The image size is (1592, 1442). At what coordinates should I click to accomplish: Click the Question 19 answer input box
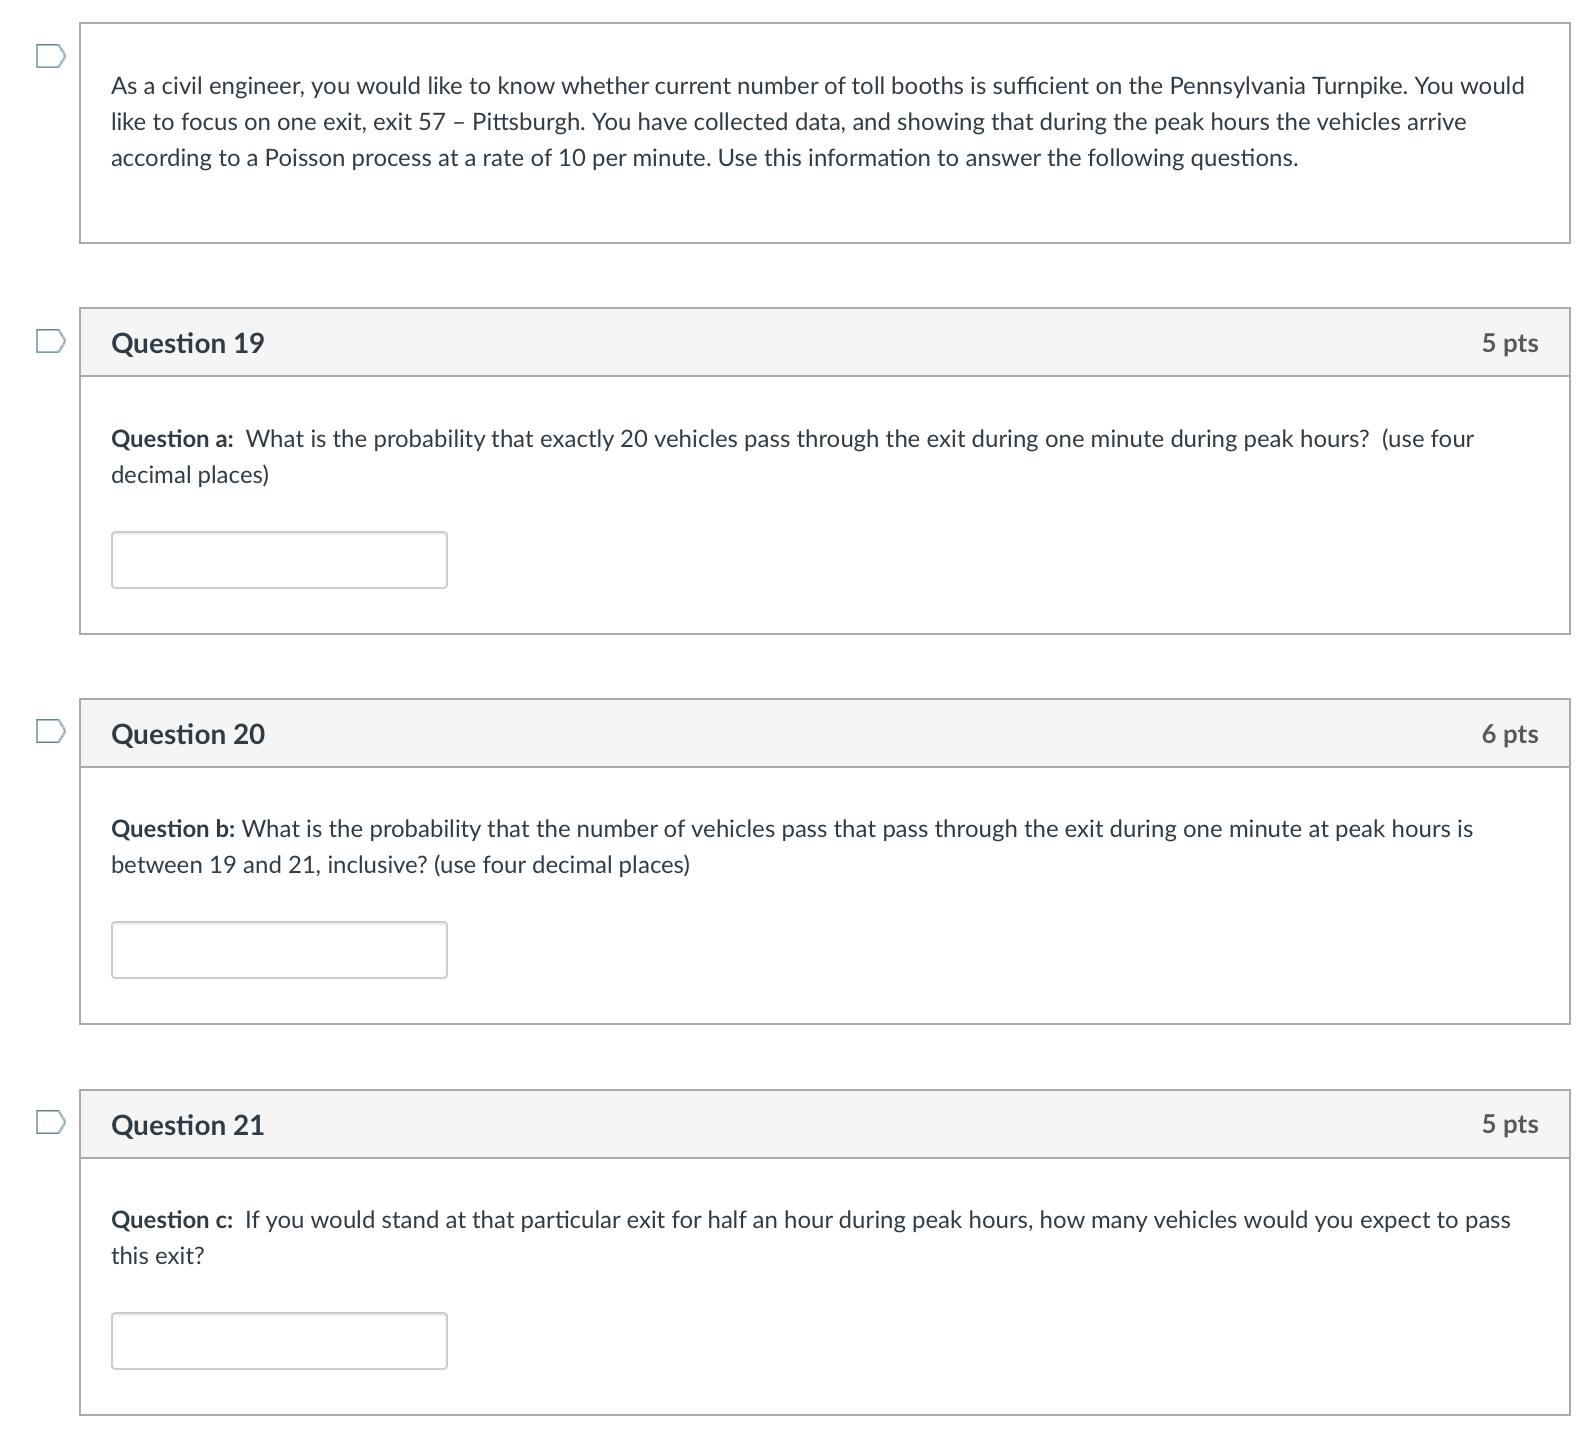click(279, 560)
